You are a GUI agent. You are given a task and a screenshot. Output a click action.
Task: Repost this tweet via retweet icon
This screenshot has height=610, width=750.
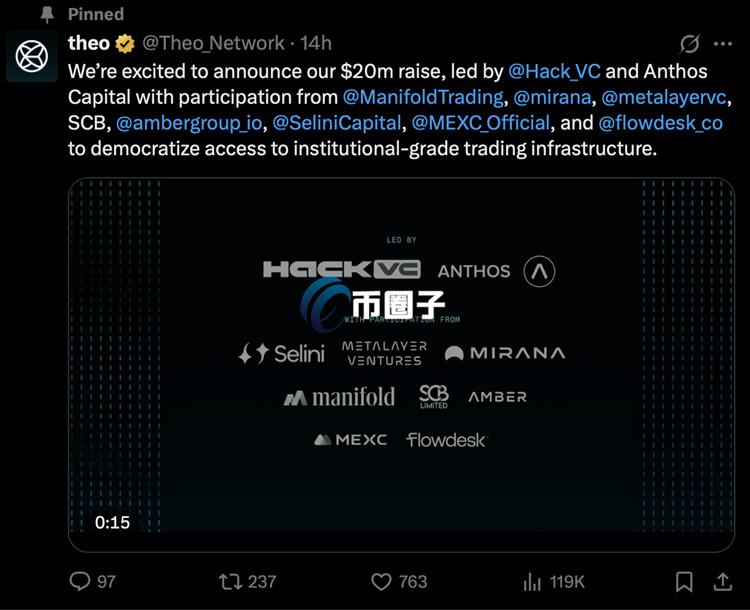[x=230, y=581]
